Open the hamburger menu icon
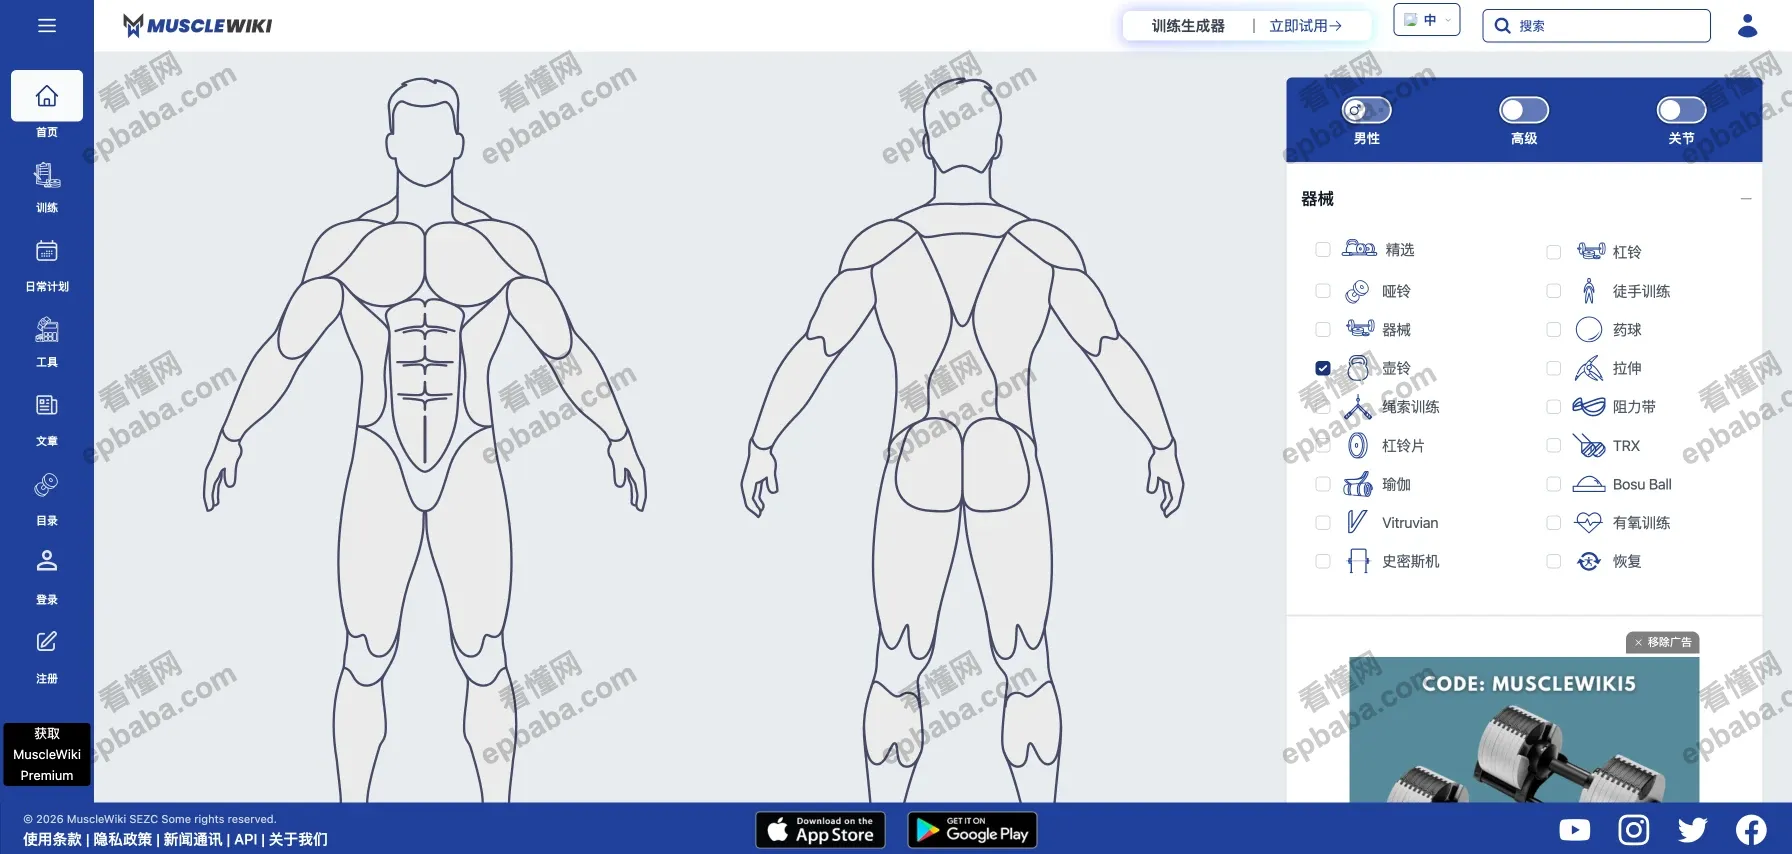Image resolution: width=1792 pixels, height=854 pixels. (46, 26)
